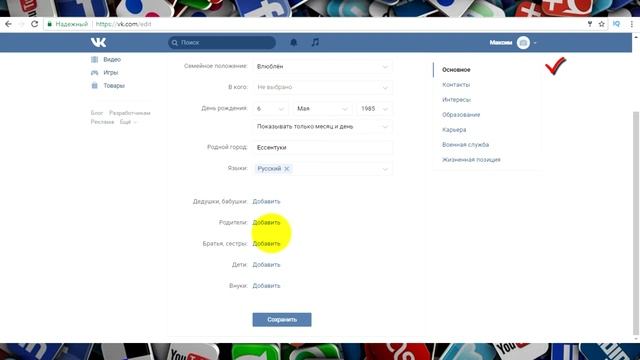Click the Сохранить save button

(x=282, y=320)
